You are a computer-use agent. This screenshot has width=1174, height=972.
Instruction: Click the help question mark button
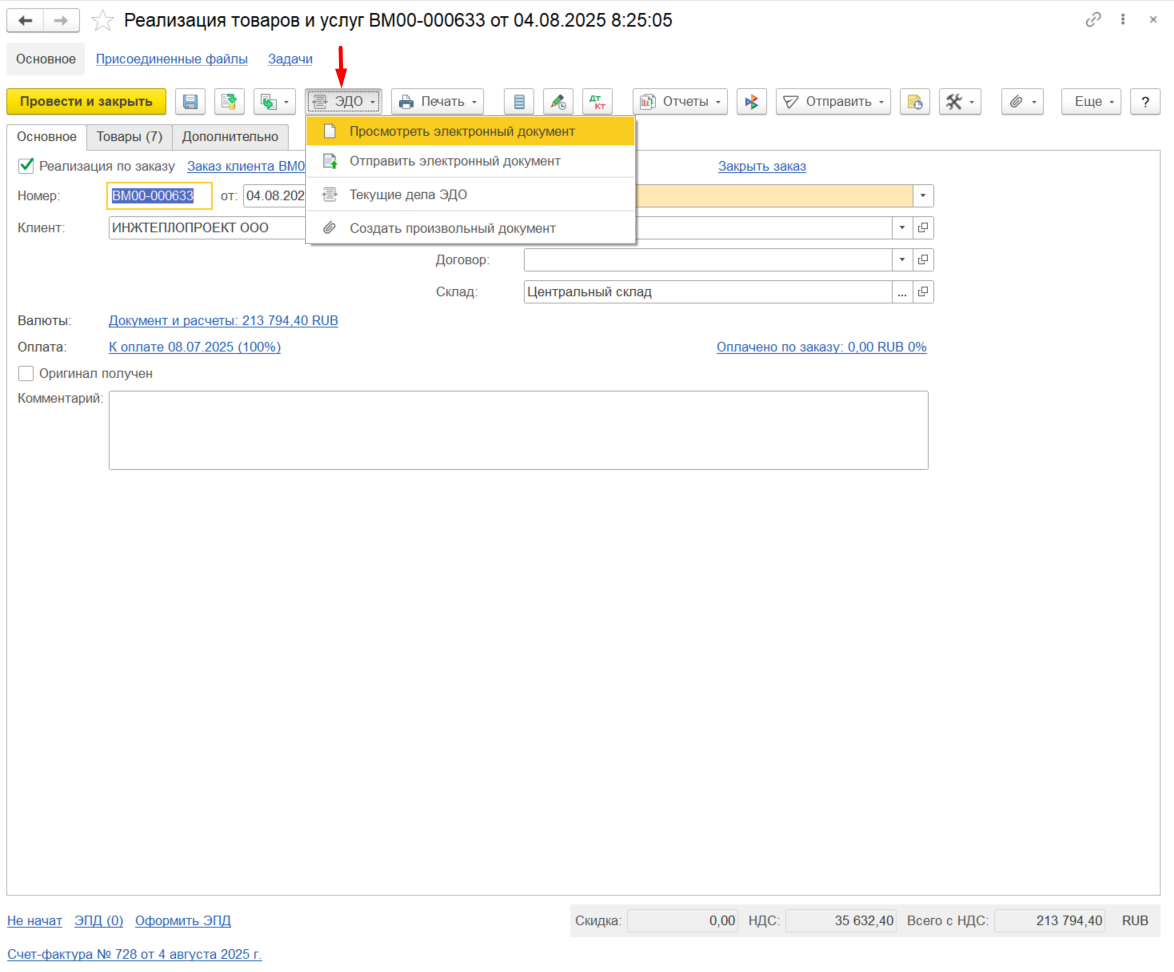pos(1145,102)
